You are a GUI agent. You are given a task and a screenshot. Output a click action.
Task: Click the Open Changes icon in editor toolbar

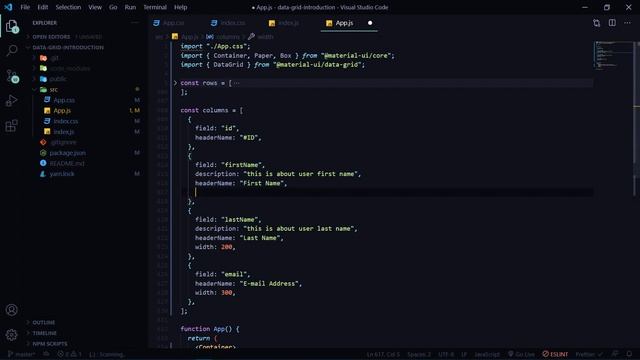point(597,23)
